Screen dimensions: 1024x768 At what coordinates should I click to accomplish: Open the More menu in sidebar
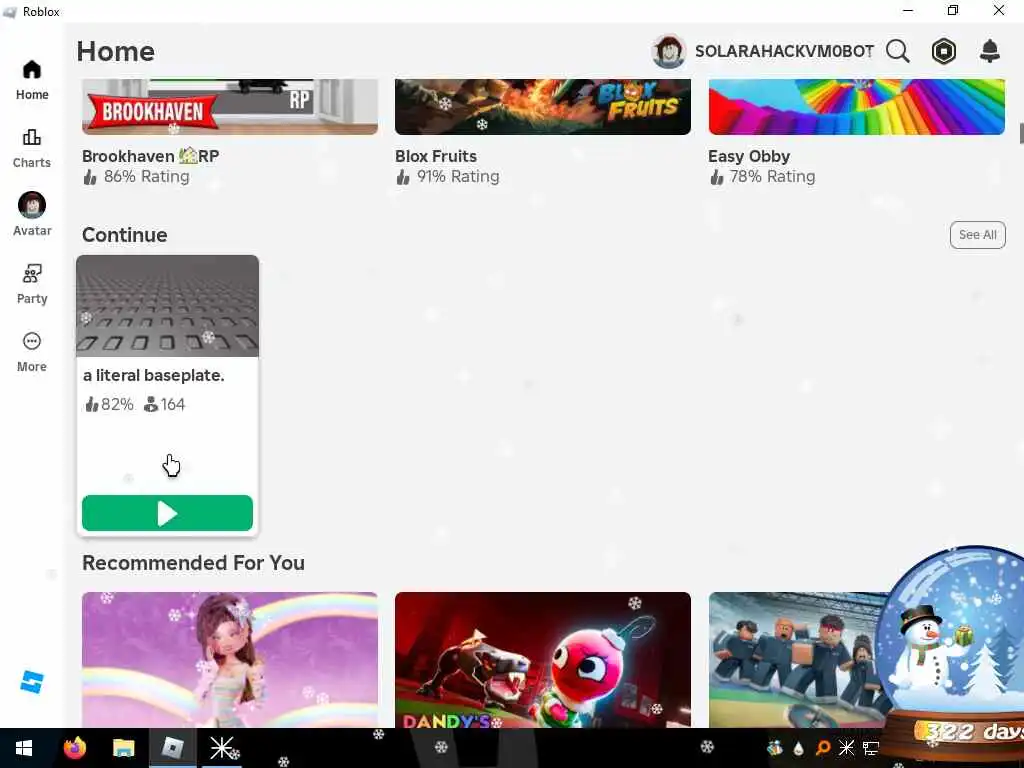coord(31,352)
